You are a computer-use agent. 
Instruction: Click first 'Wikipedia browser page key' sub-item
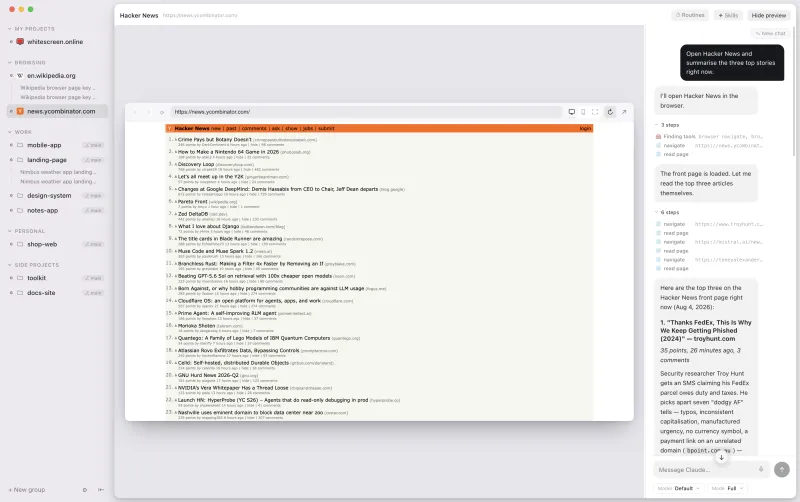58,88
